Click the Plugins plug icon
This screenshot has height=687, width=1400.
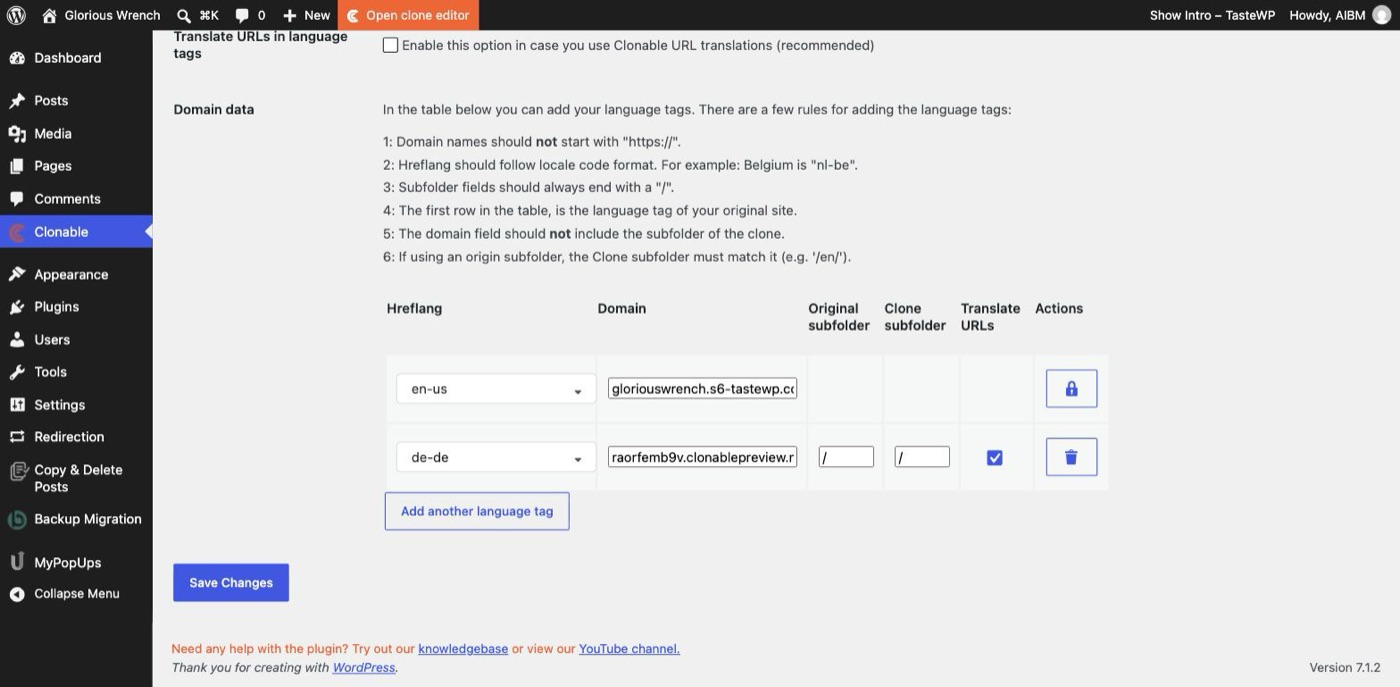(17, 307)
